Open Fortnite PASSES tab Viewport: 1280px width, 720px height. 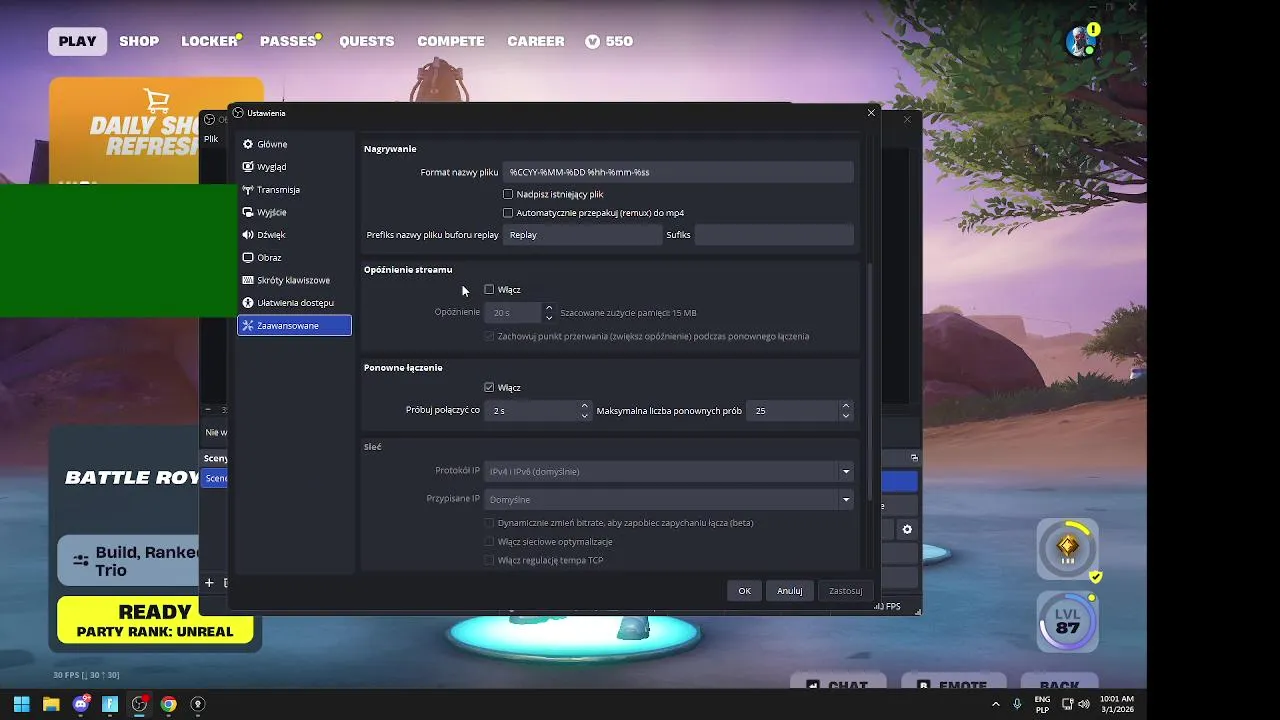pos(288,41)
